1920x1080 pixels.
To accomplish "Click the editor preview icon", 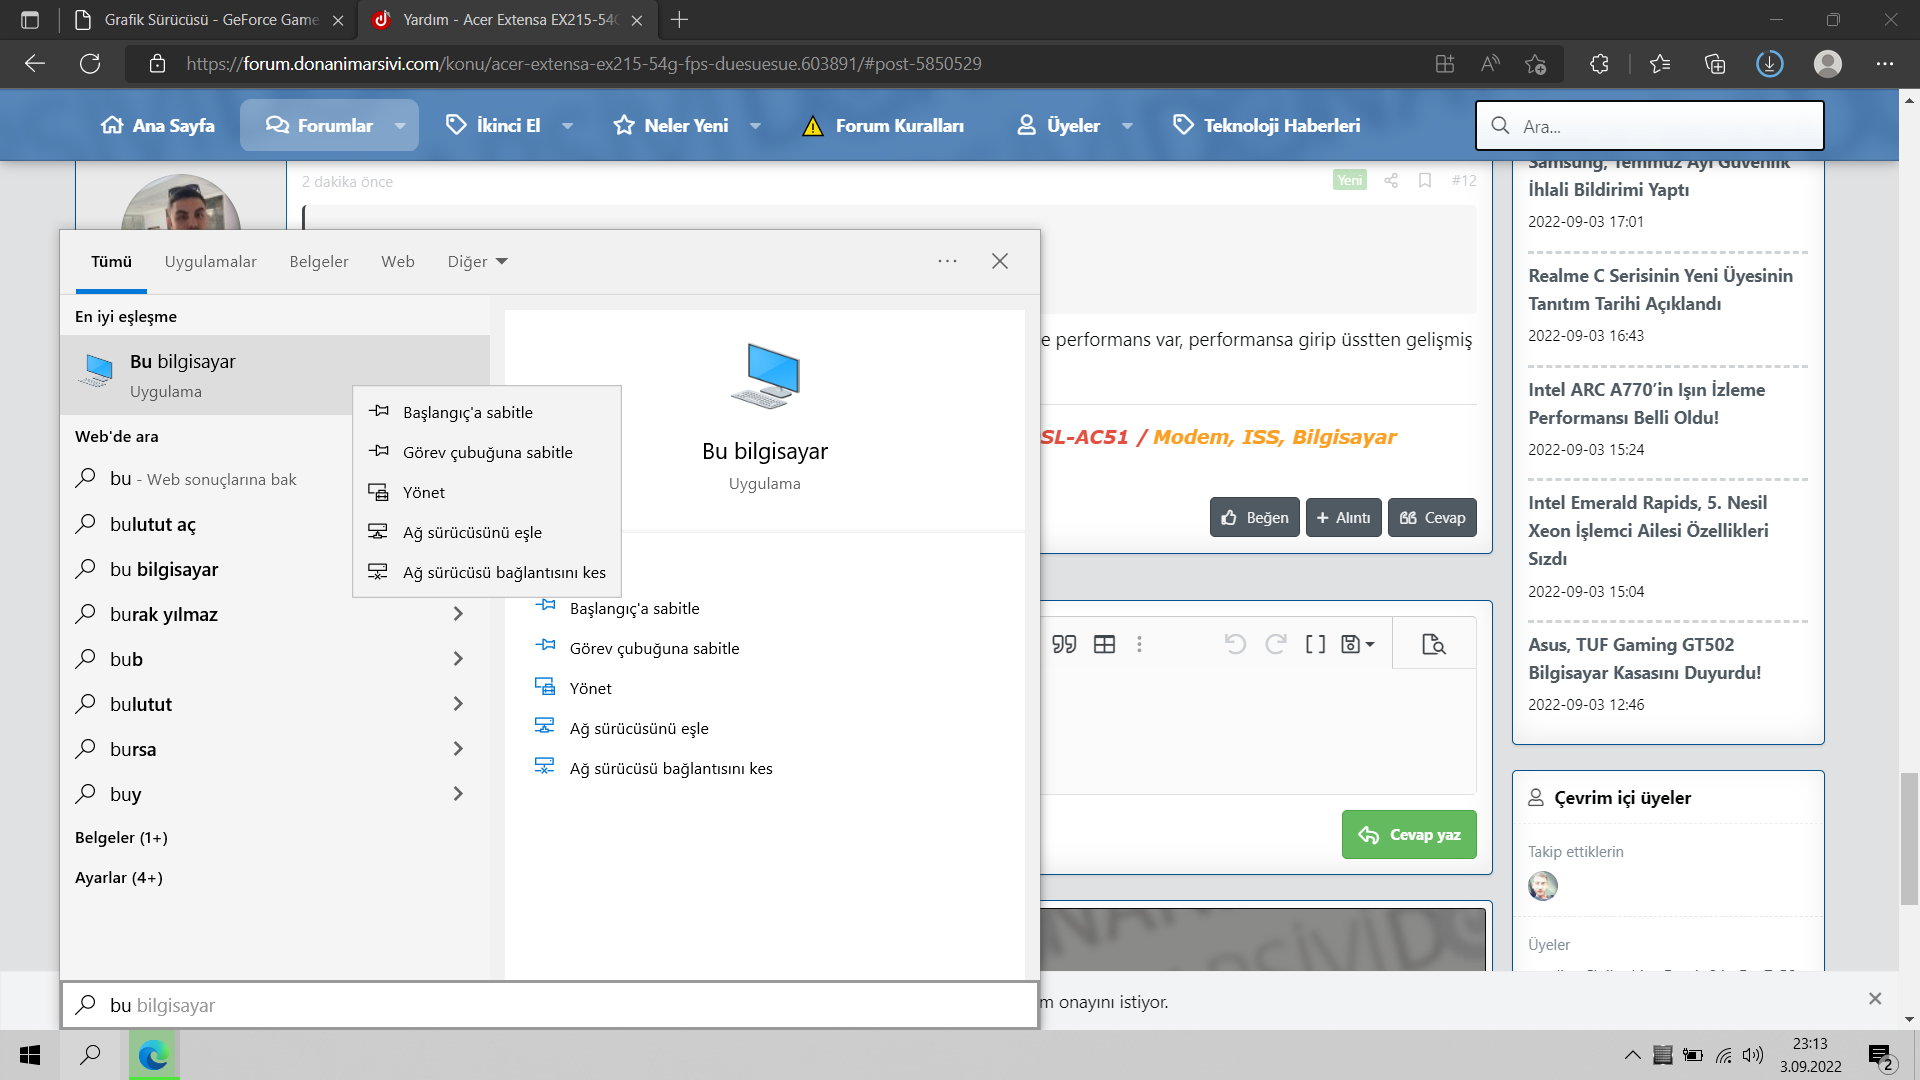I will (1433, 645).
